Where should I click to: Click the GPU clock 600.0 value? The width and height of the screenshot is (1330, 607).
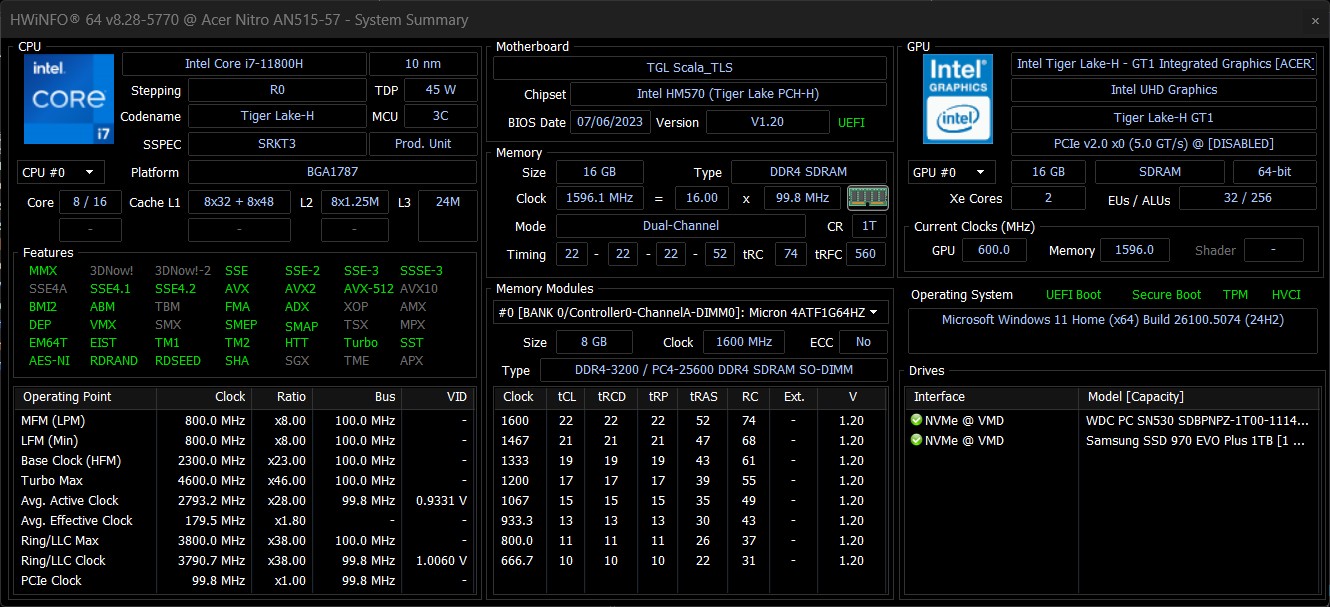993,250
